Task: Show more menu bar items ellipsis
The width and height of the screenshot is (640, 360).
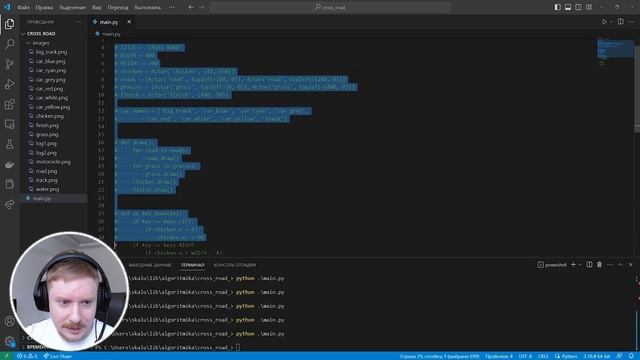Action: (x=171, y=7)
